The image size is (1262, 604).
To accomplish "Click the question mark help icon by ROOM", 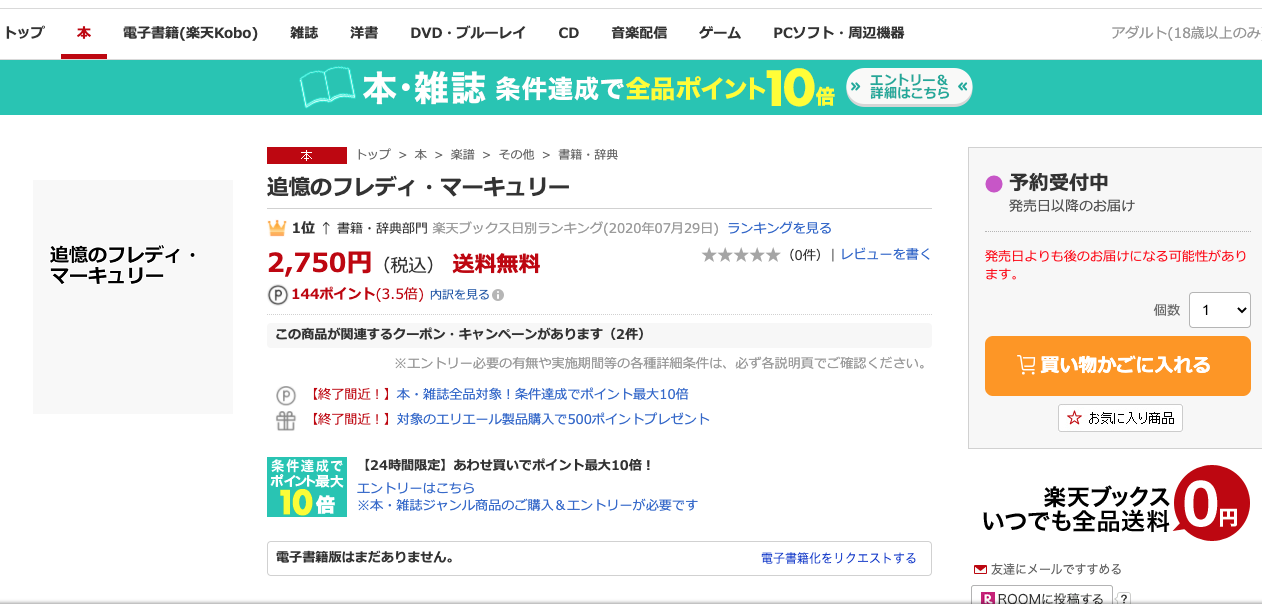I will click(1124, 599).
